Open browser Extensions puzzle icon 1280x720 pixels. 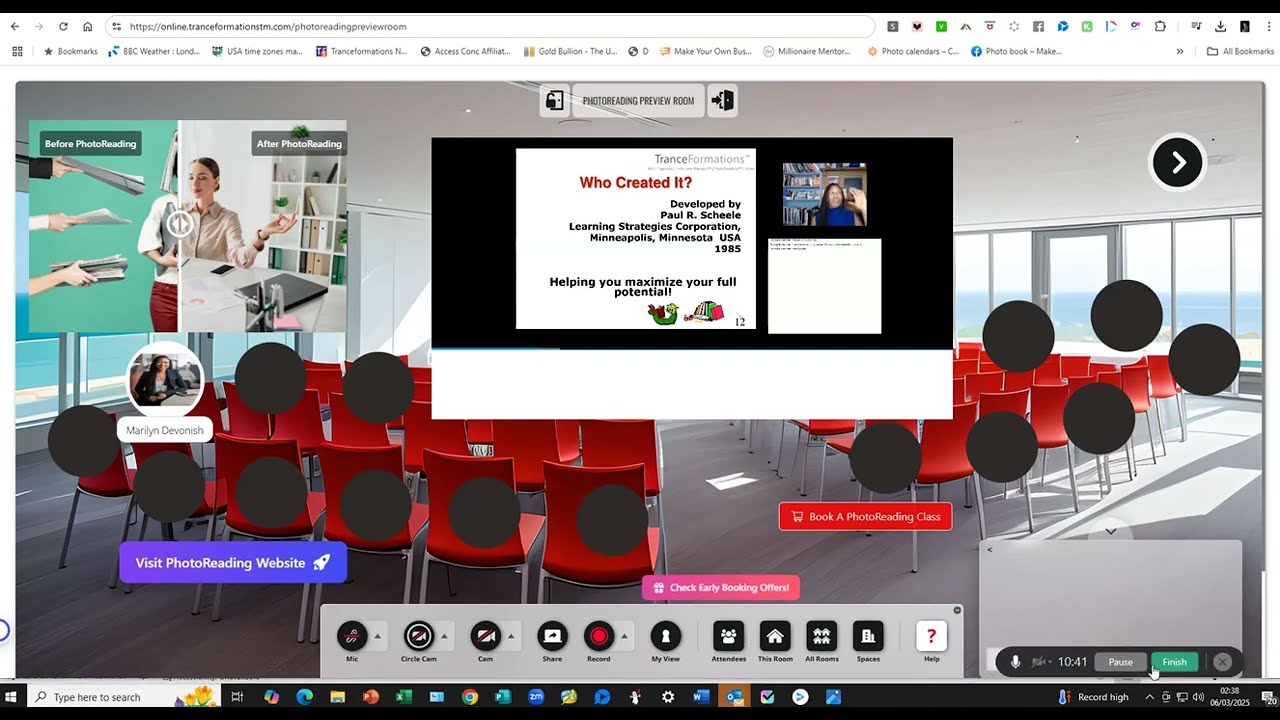pos(1160,27)
